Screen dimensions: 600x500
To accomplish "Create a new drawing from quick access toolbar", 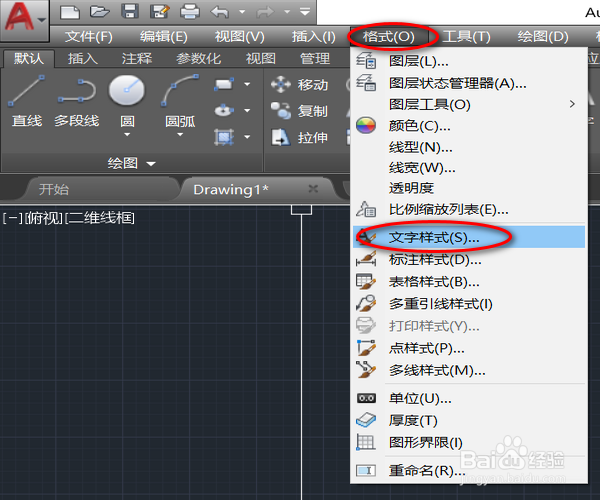I will tap(70, 12).
